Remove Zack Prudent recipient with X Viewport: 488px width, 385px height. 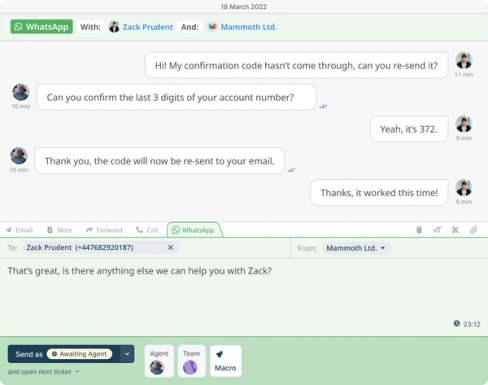tap(170, 247)
